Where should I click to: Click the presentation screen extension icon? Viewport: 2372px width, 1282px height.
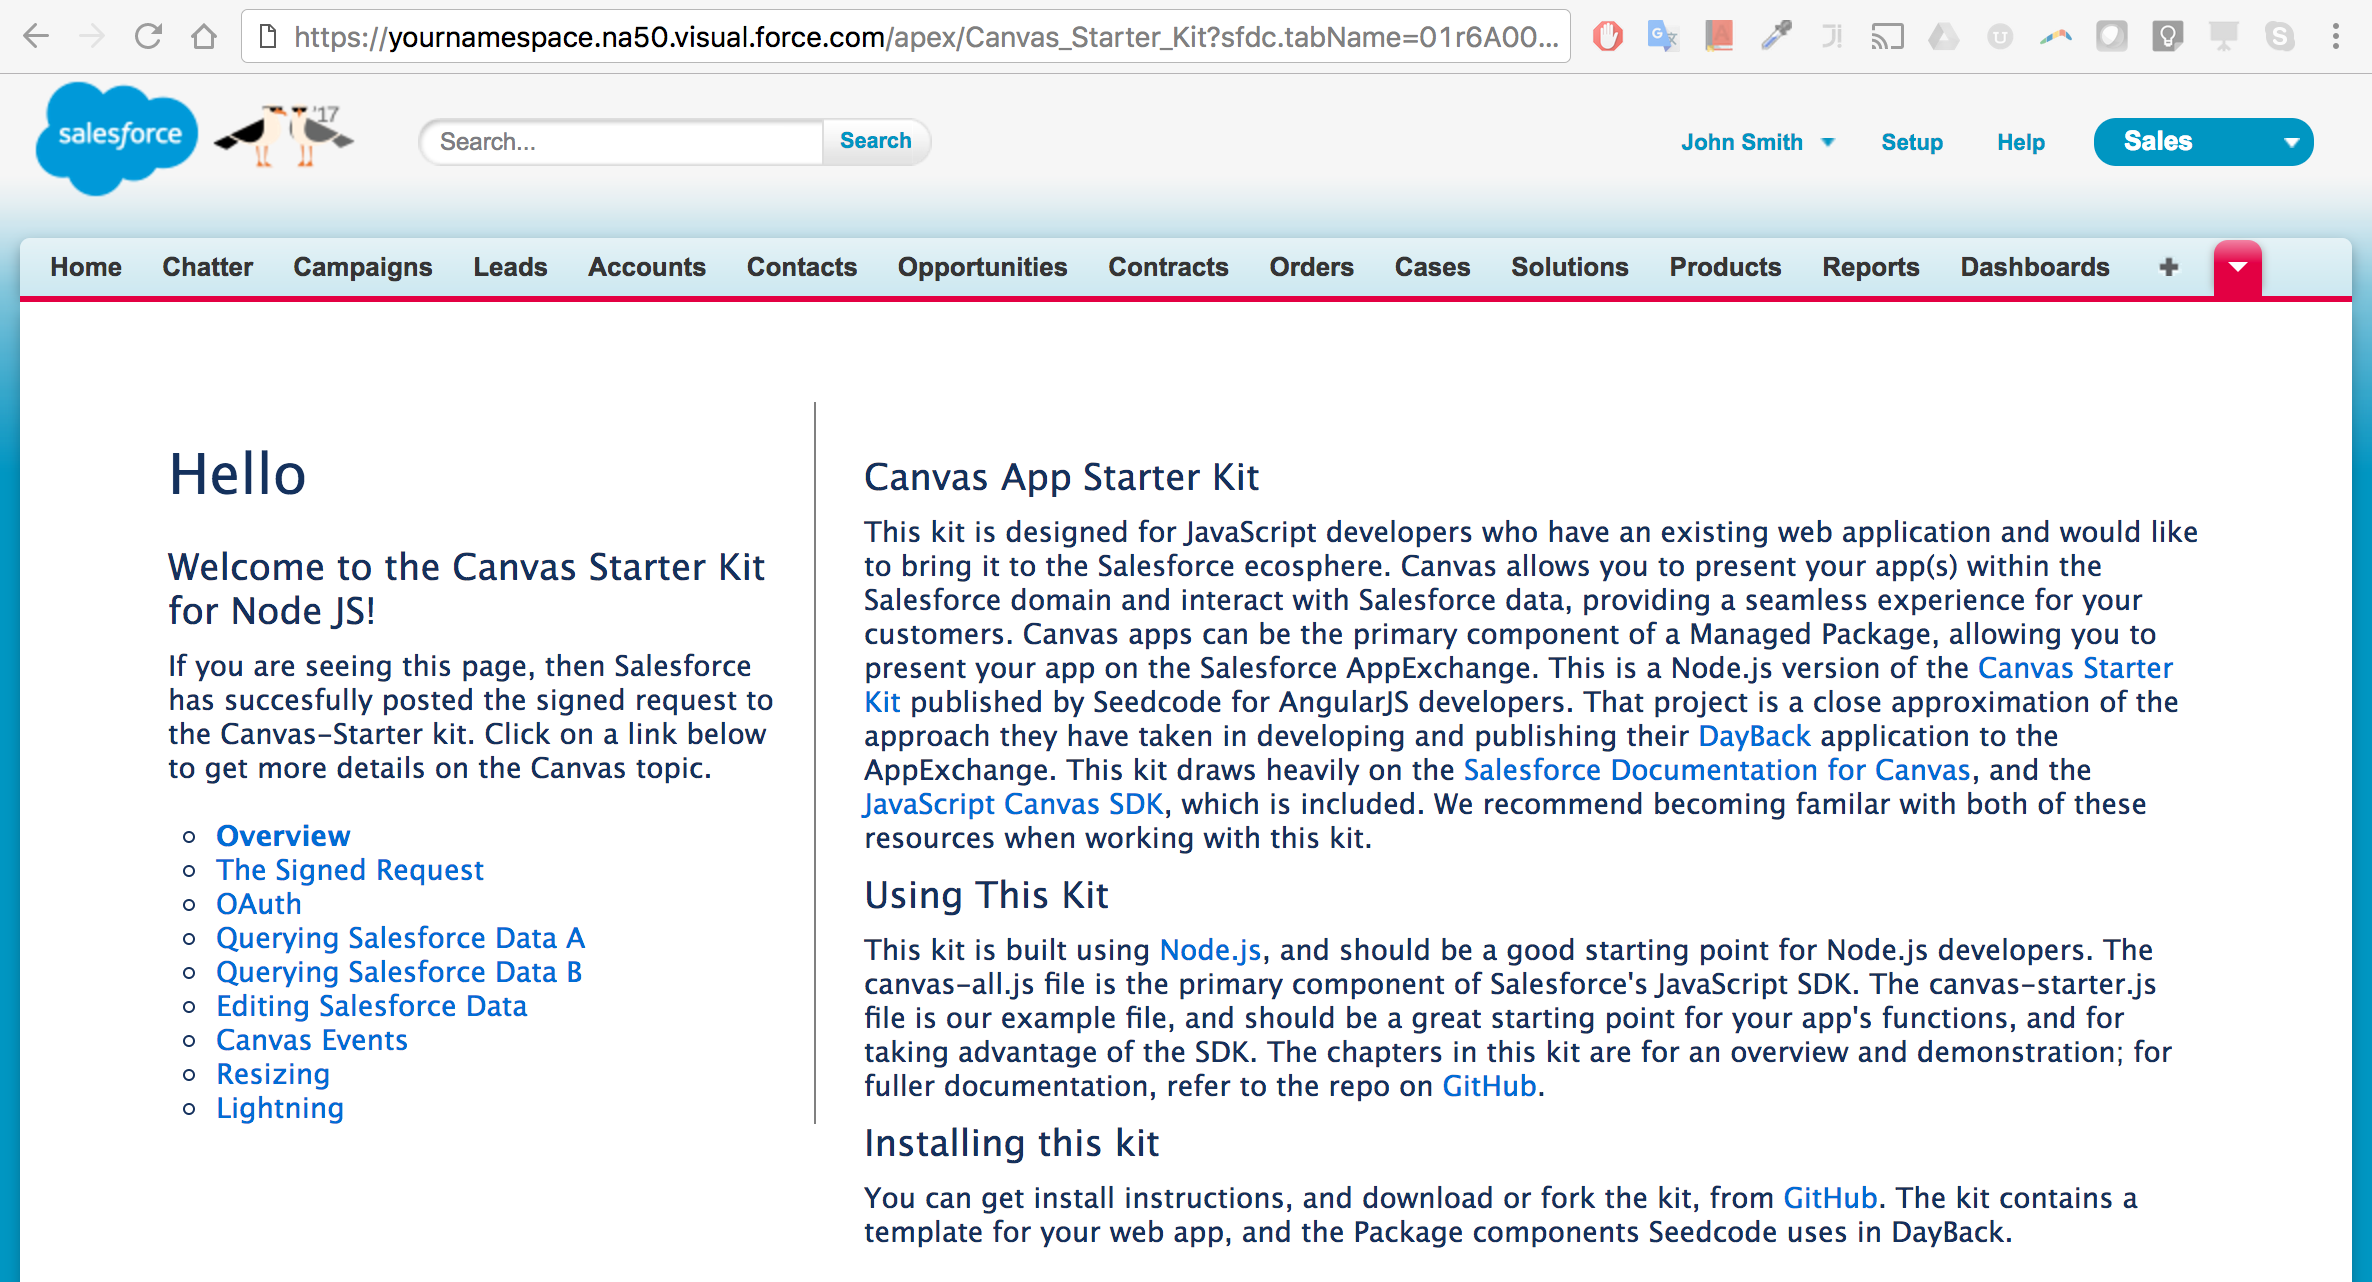pos(2224,37)
